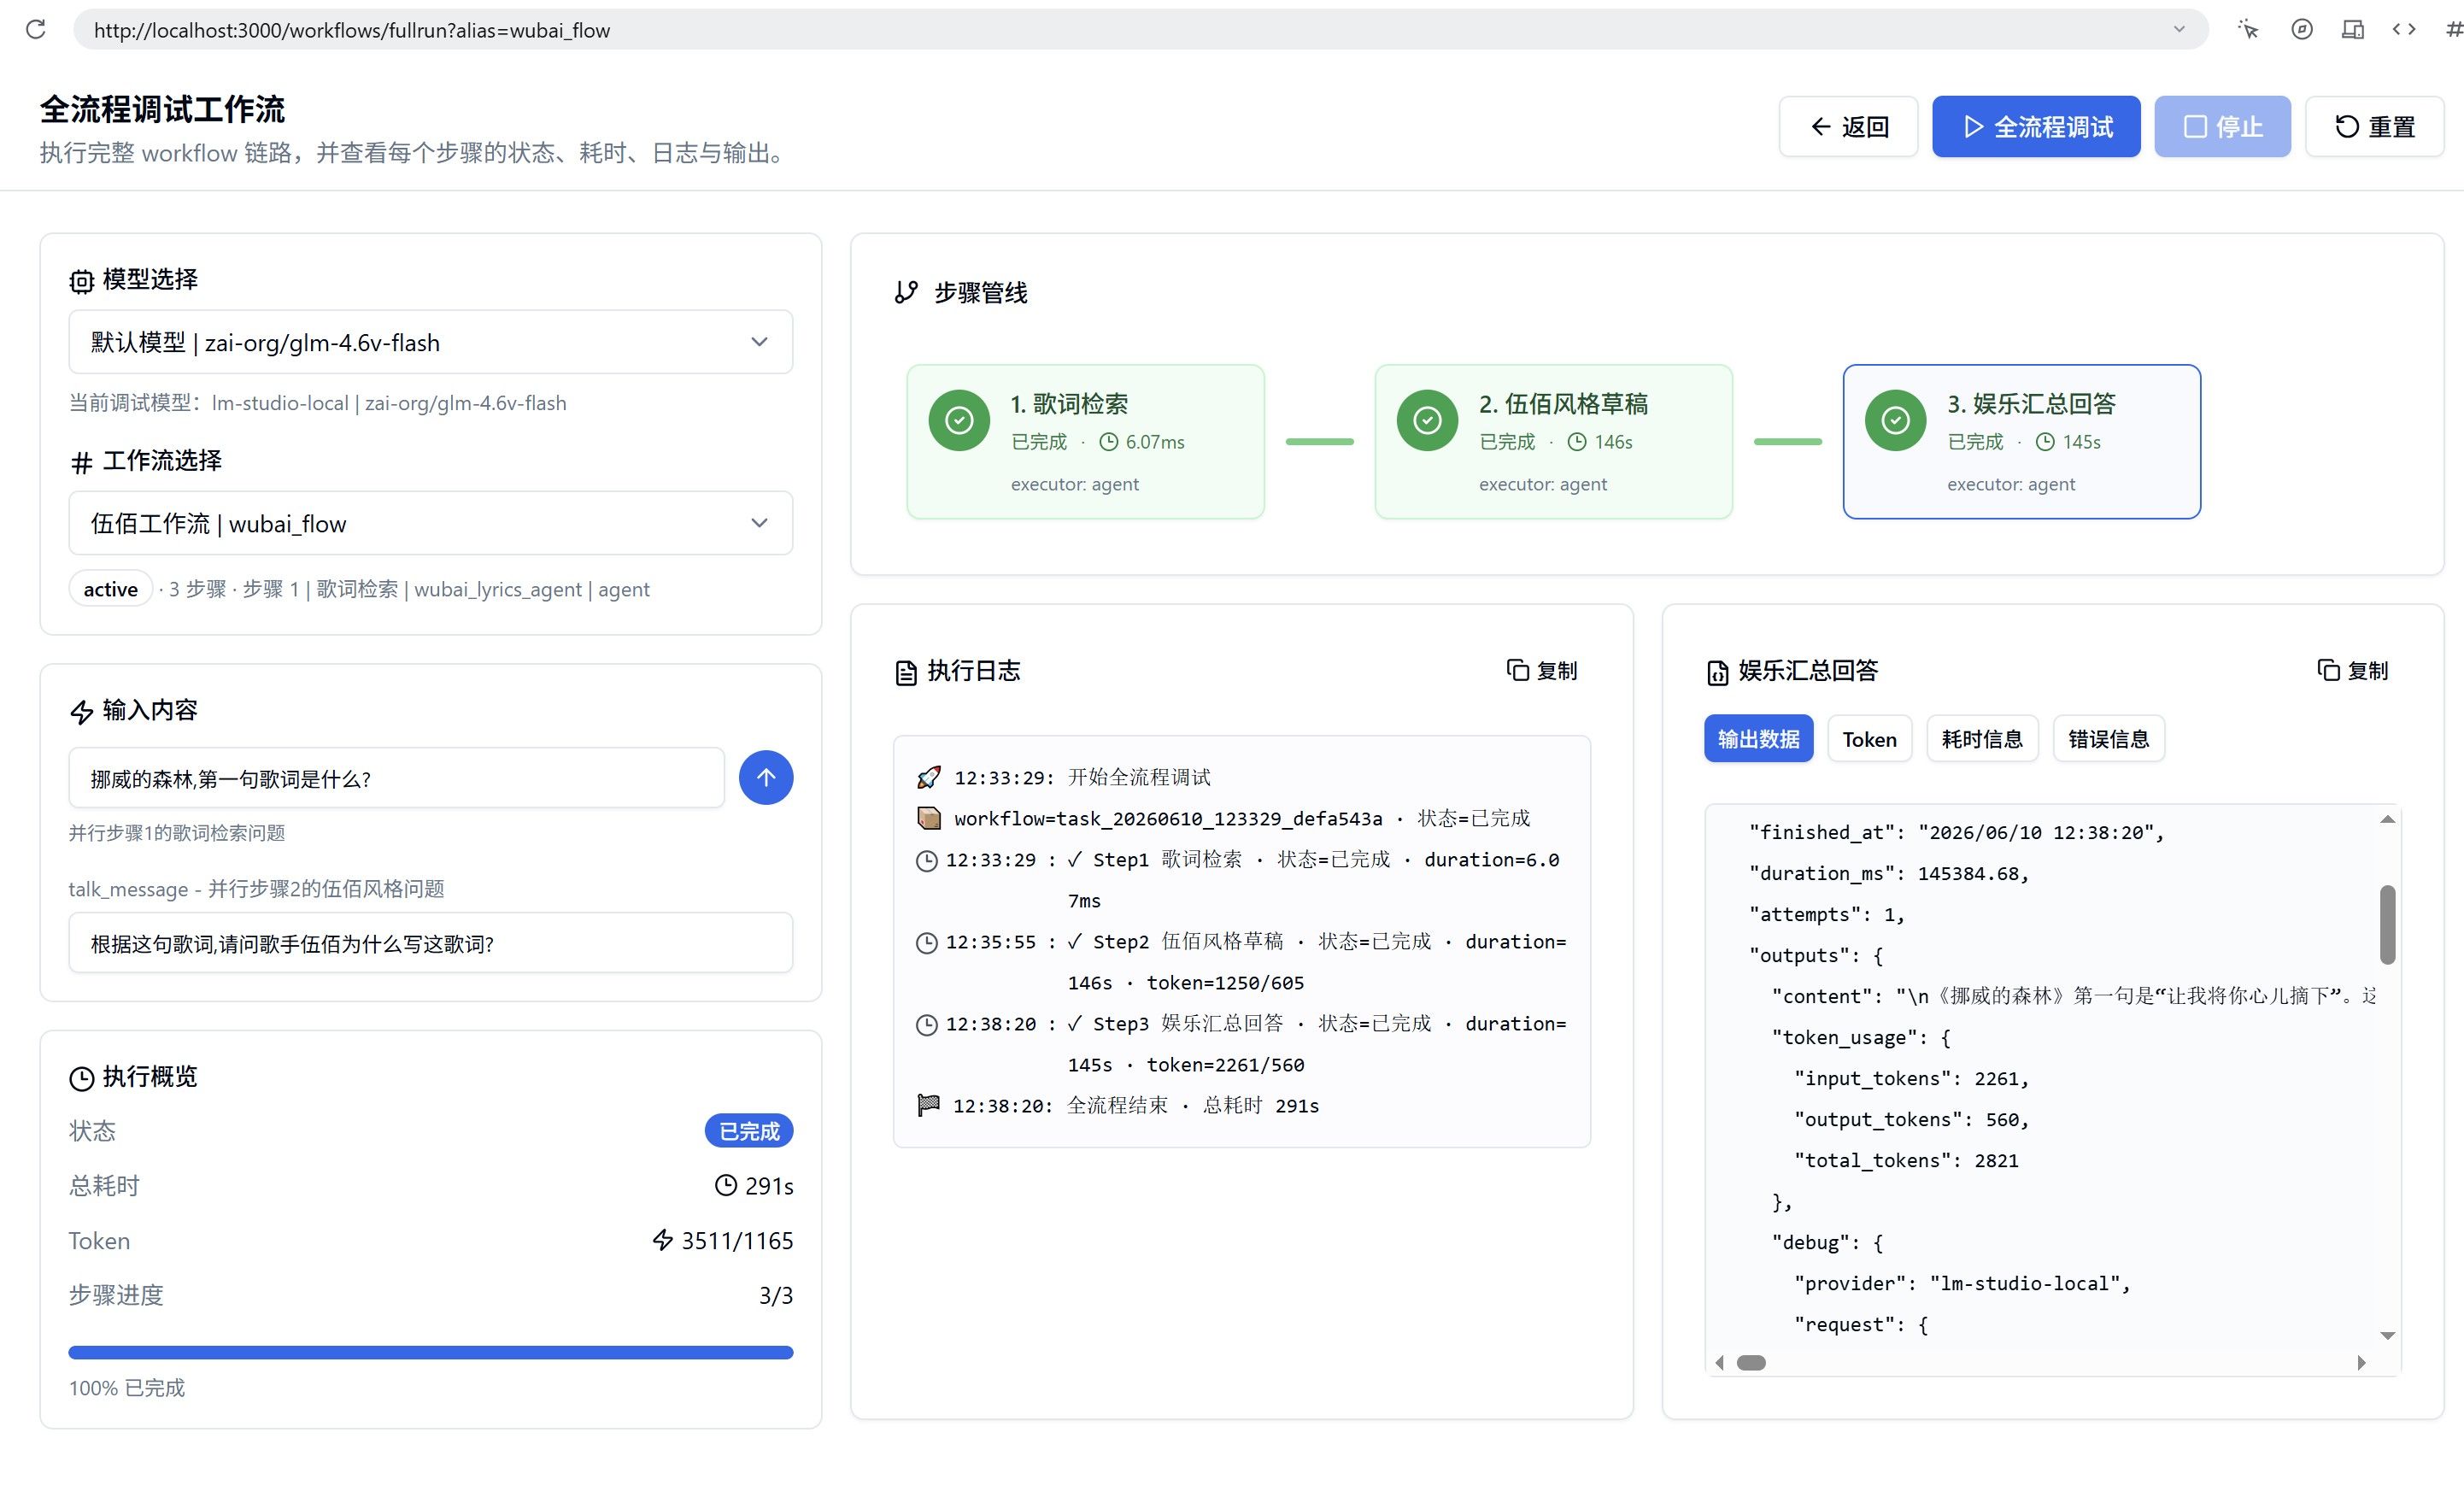This screenshot has width=2464, height=1497.
Task: Click the vertical scrollbar thumb in output panel
Action: pyautogui.click(x=2387, y=924)
